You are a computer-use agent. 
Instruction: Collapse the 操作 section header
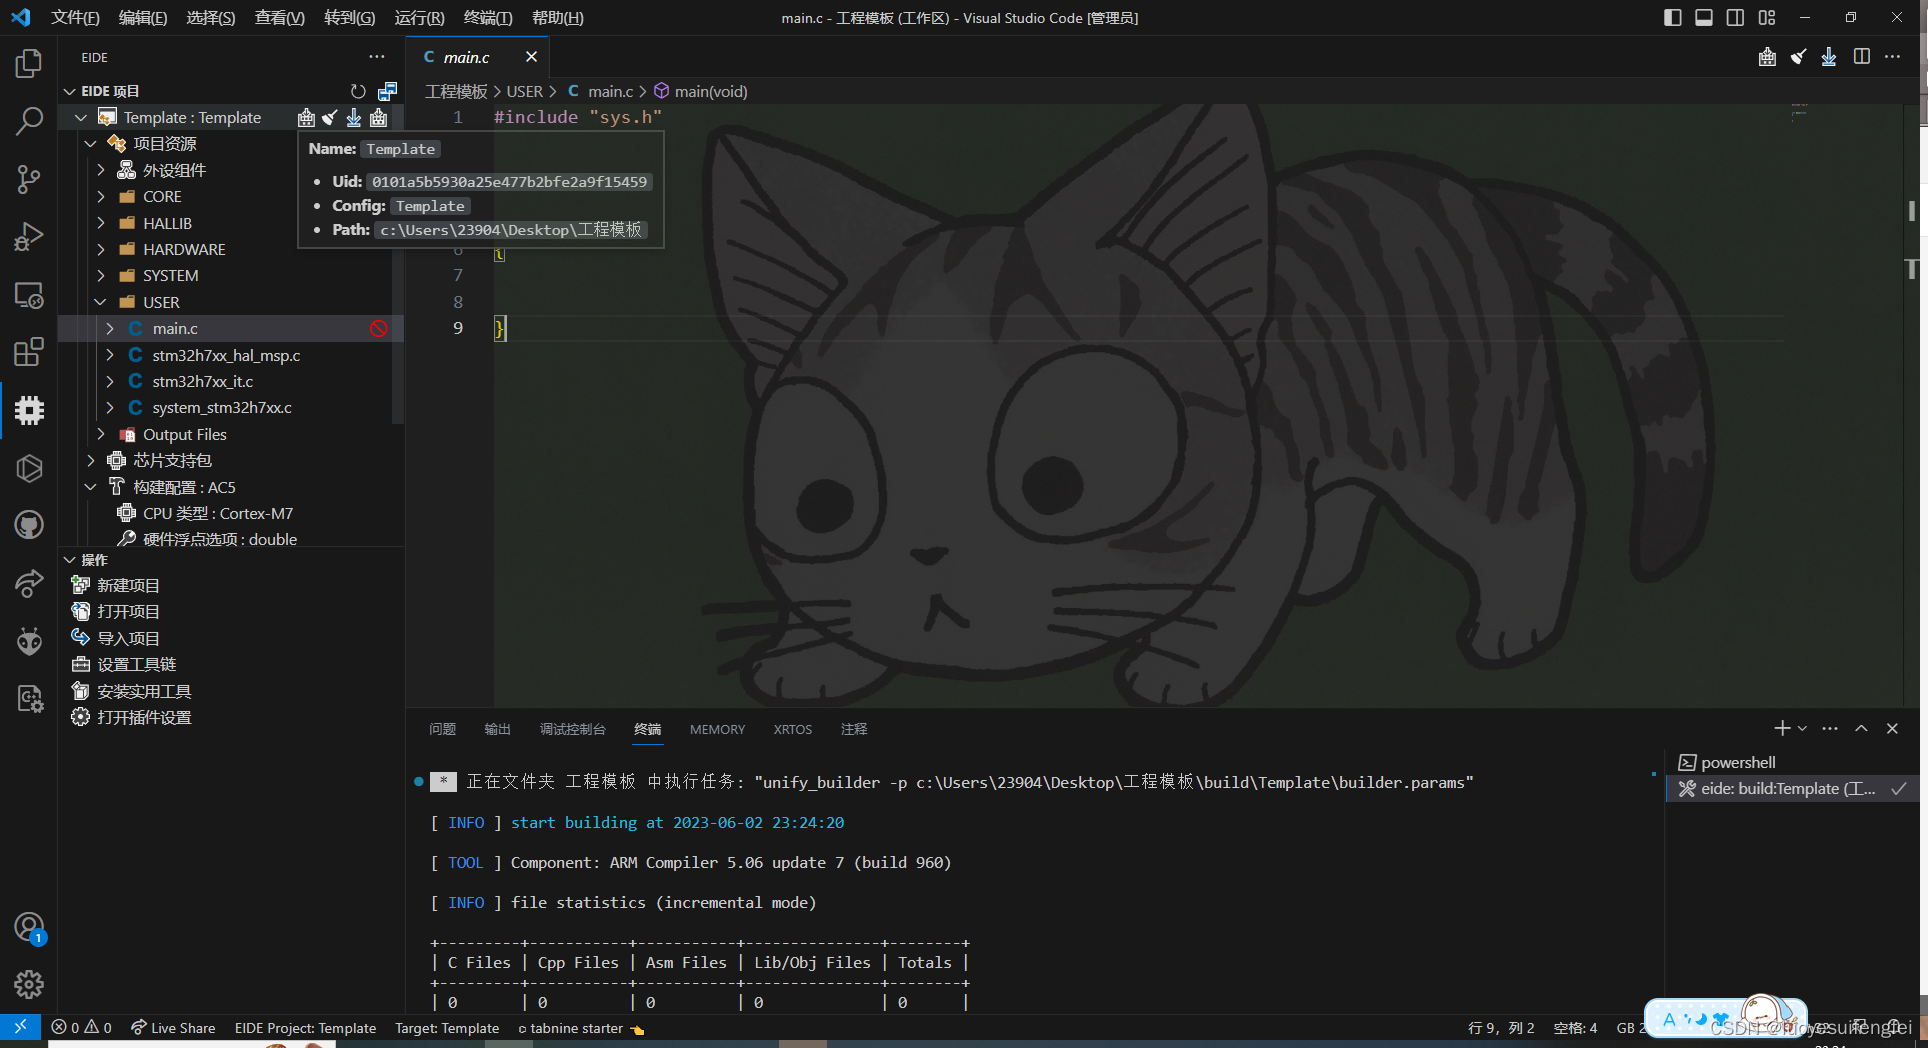tap(69, 560)
